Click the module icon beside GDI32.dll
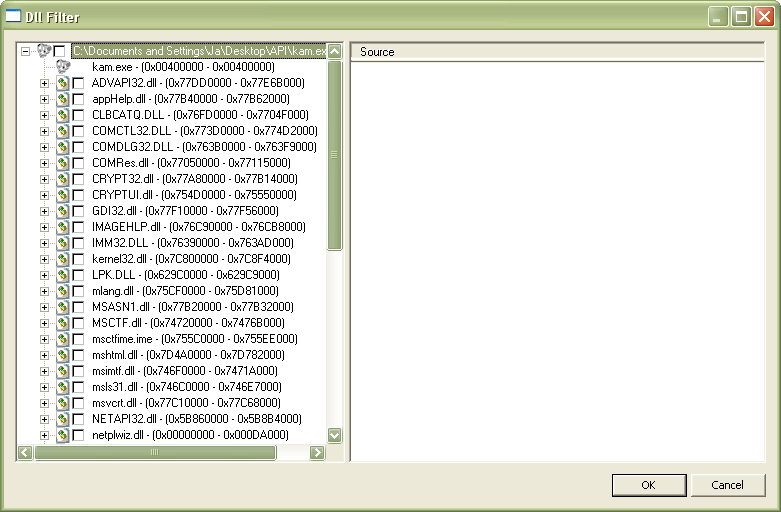Viewport: 781px width, 512px height. [x=62, y=211]
